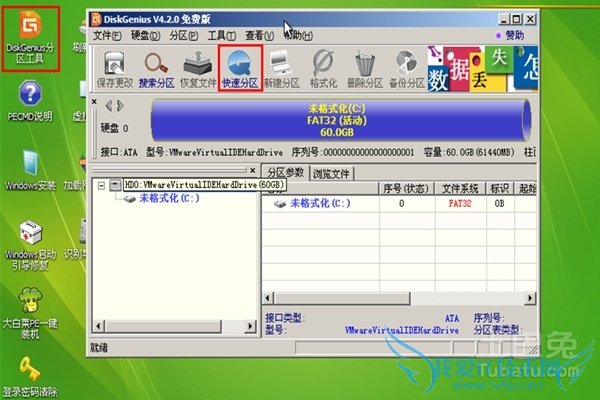
Task: Launch Windows安装 desktop icon
Action: (x=30, y=170)
